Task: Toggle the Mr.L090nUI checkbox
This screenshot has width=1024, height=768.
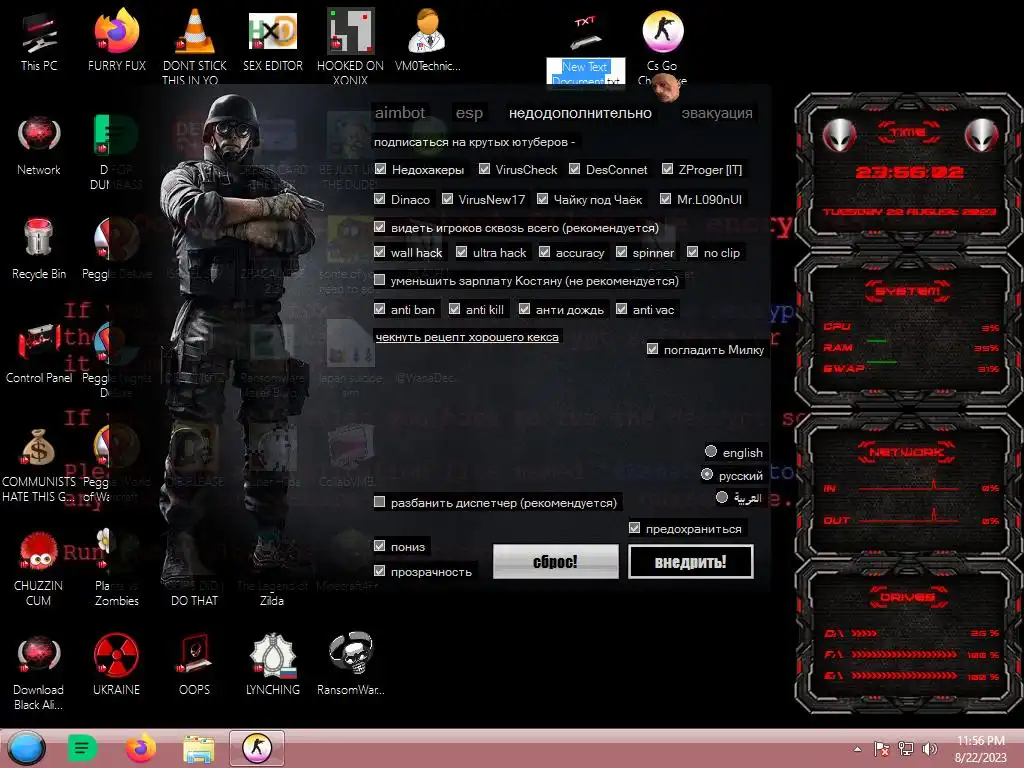Action: click(665, 199)
